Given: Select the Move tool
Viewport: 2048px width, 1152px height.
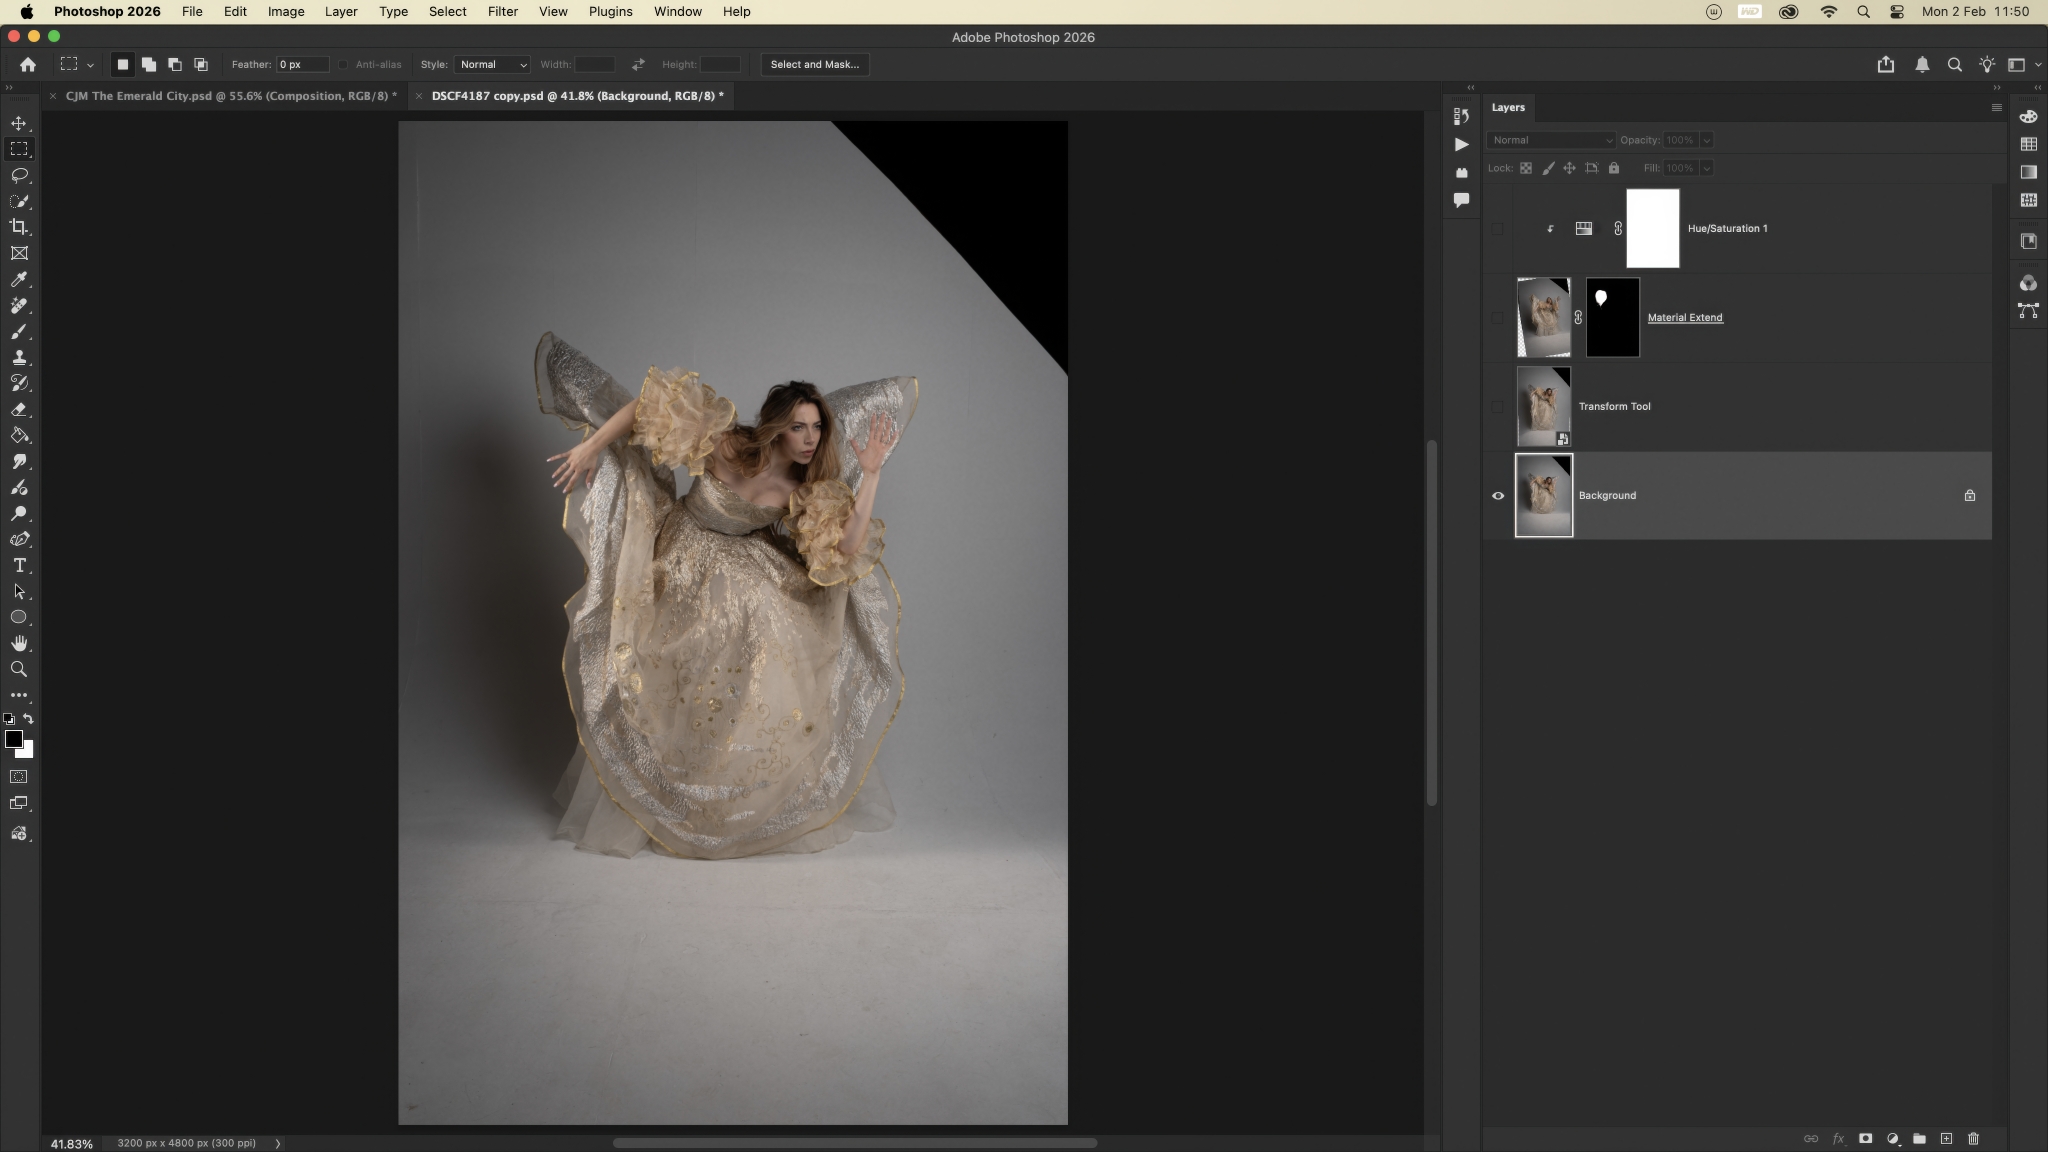Looking at the screenshot, I should pos(19,123).
